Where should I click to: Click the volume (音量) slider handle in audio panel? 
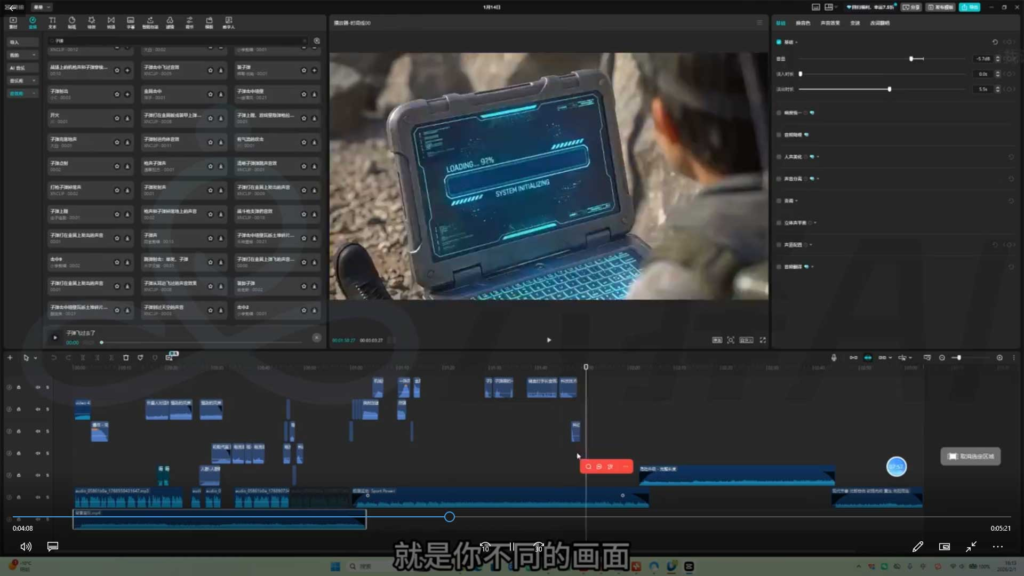point(910,59)
